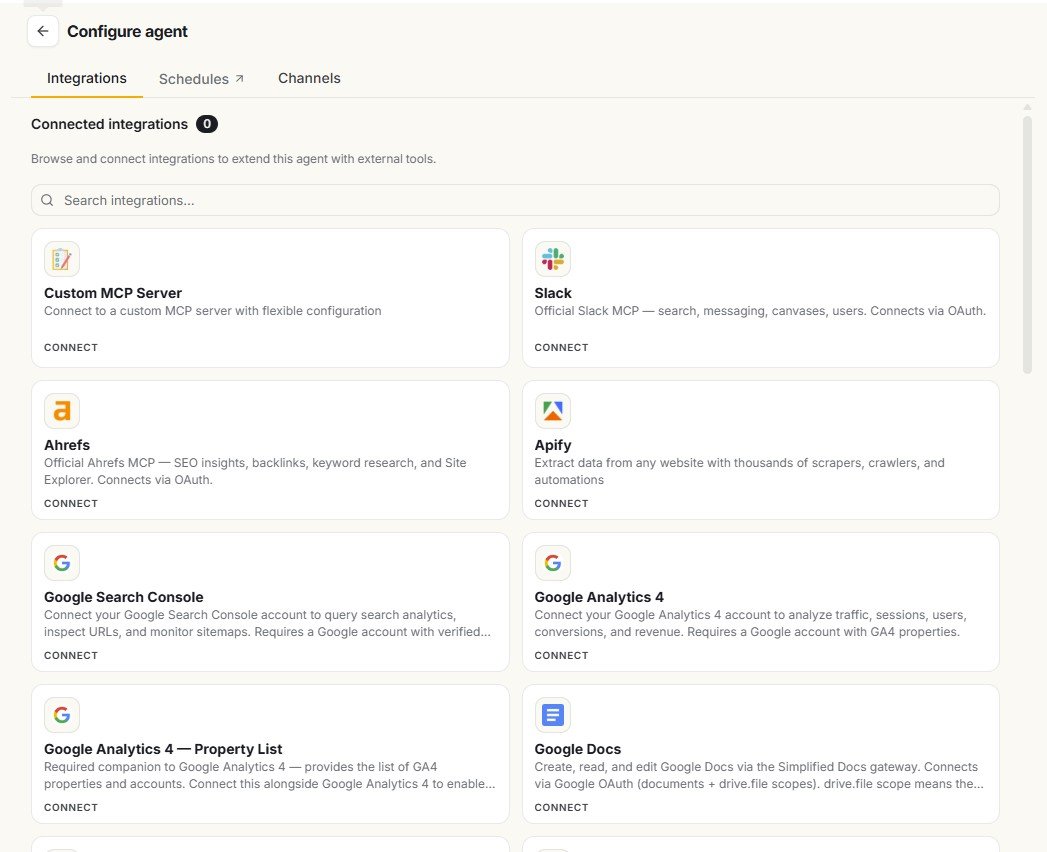1047x852 pixels.
Task: Click GA4 description about traffic and sessions
Action: click(x=751, y=624)
